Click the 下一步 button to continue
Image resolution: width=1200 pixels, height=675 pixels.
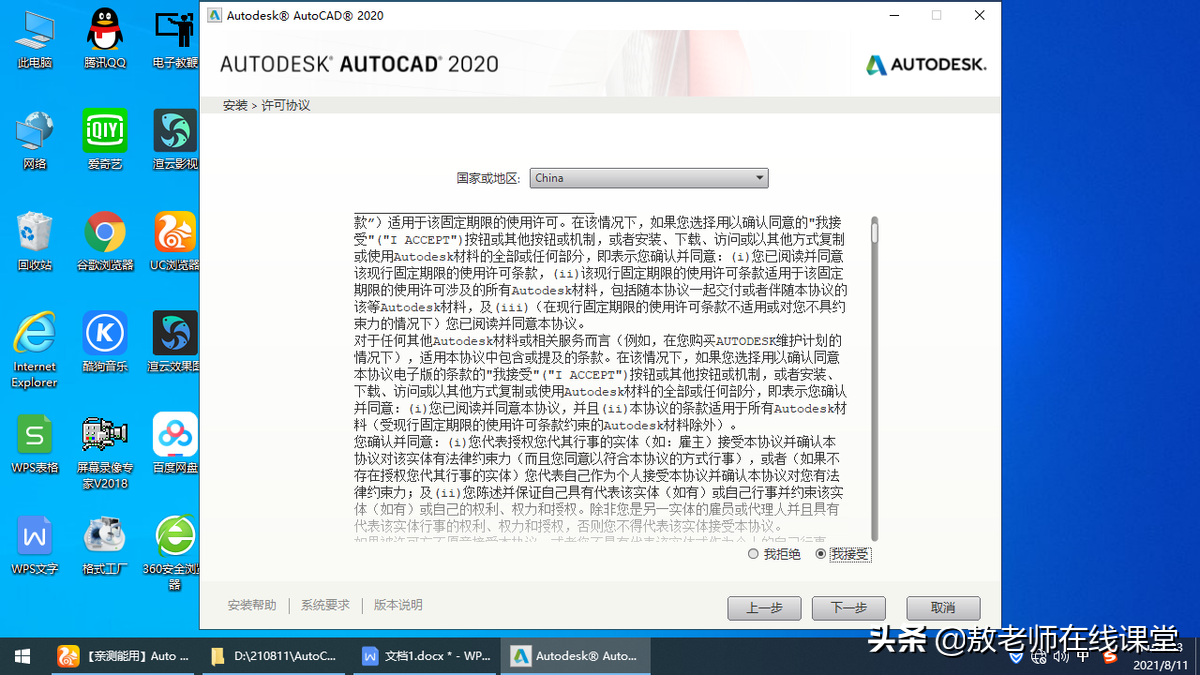(x=848, y=607)
